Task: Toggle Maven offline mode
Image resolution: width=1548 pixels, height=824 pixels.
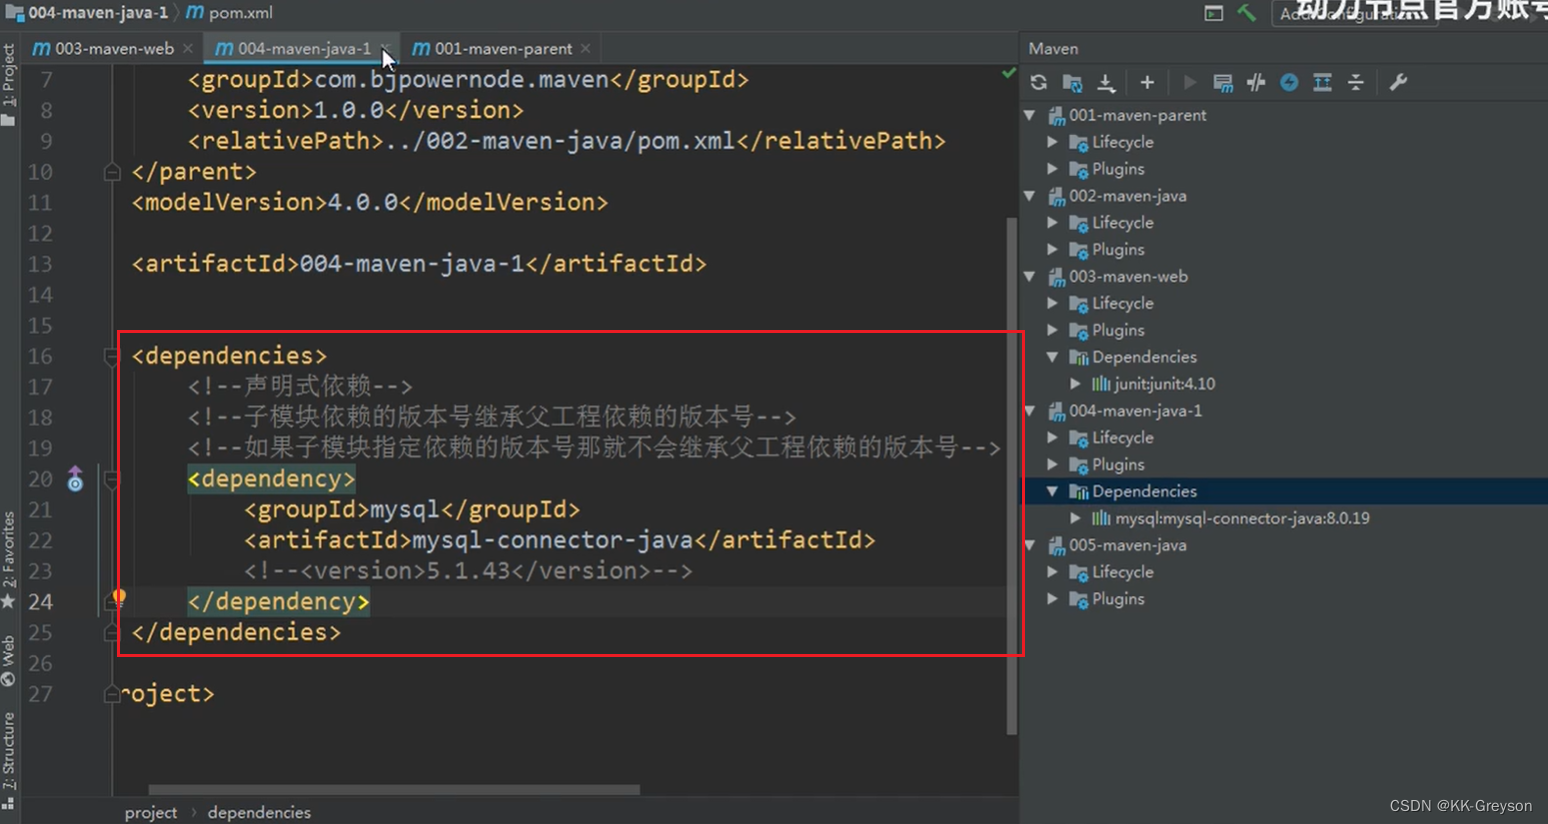Action: (x=1256, y=83)
